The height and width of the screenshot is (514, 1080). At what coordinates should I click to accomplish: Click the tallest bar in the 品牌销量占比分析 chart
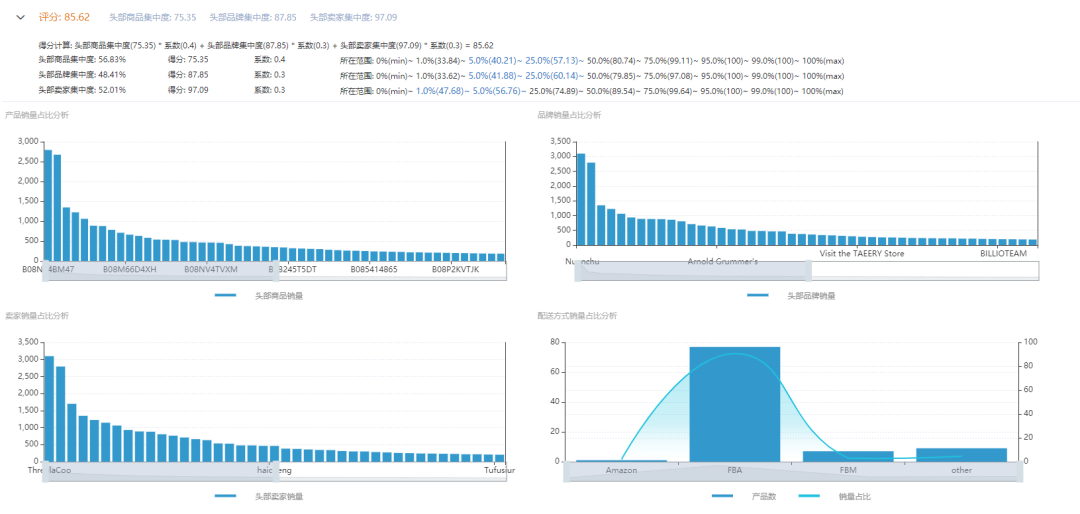click(x=581, y=199)
